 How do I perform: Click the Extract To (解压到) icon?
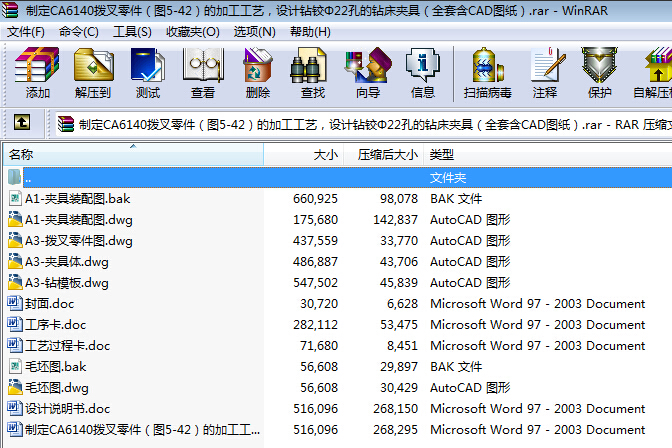[x=93, y=65]
